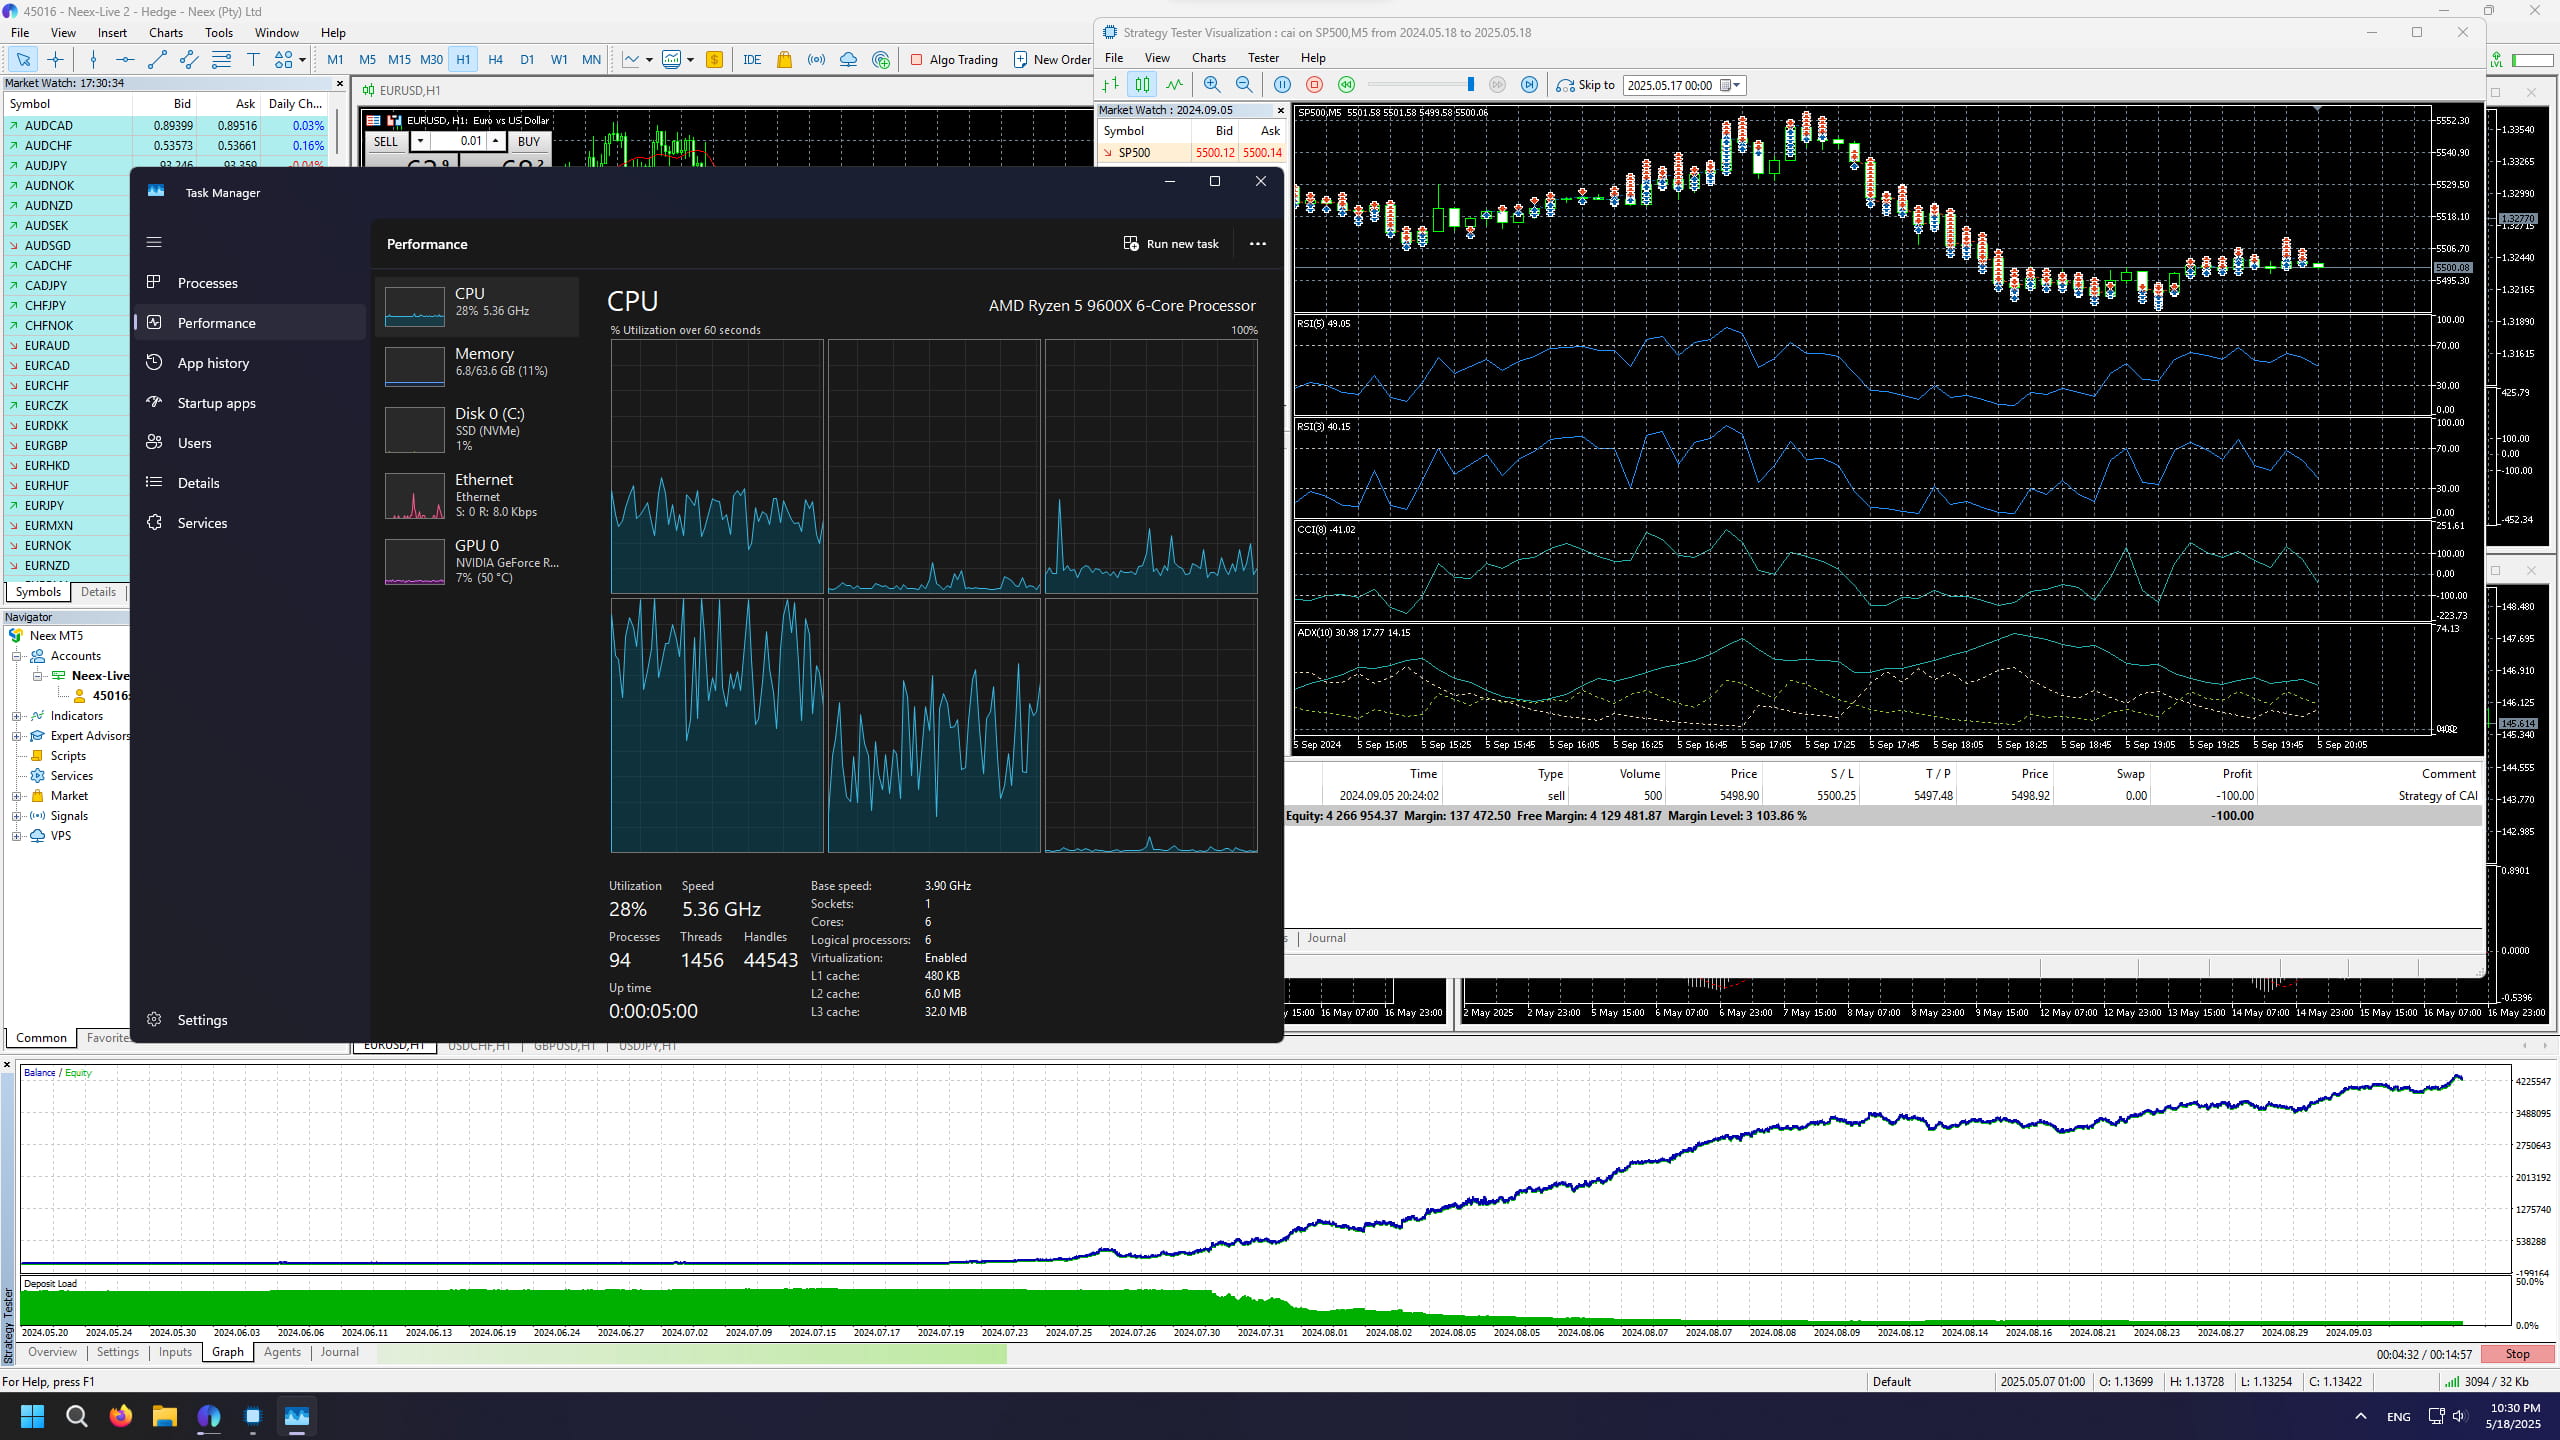
Task: Click the Skip to button in tester
Action: [x=1586, y=85]
